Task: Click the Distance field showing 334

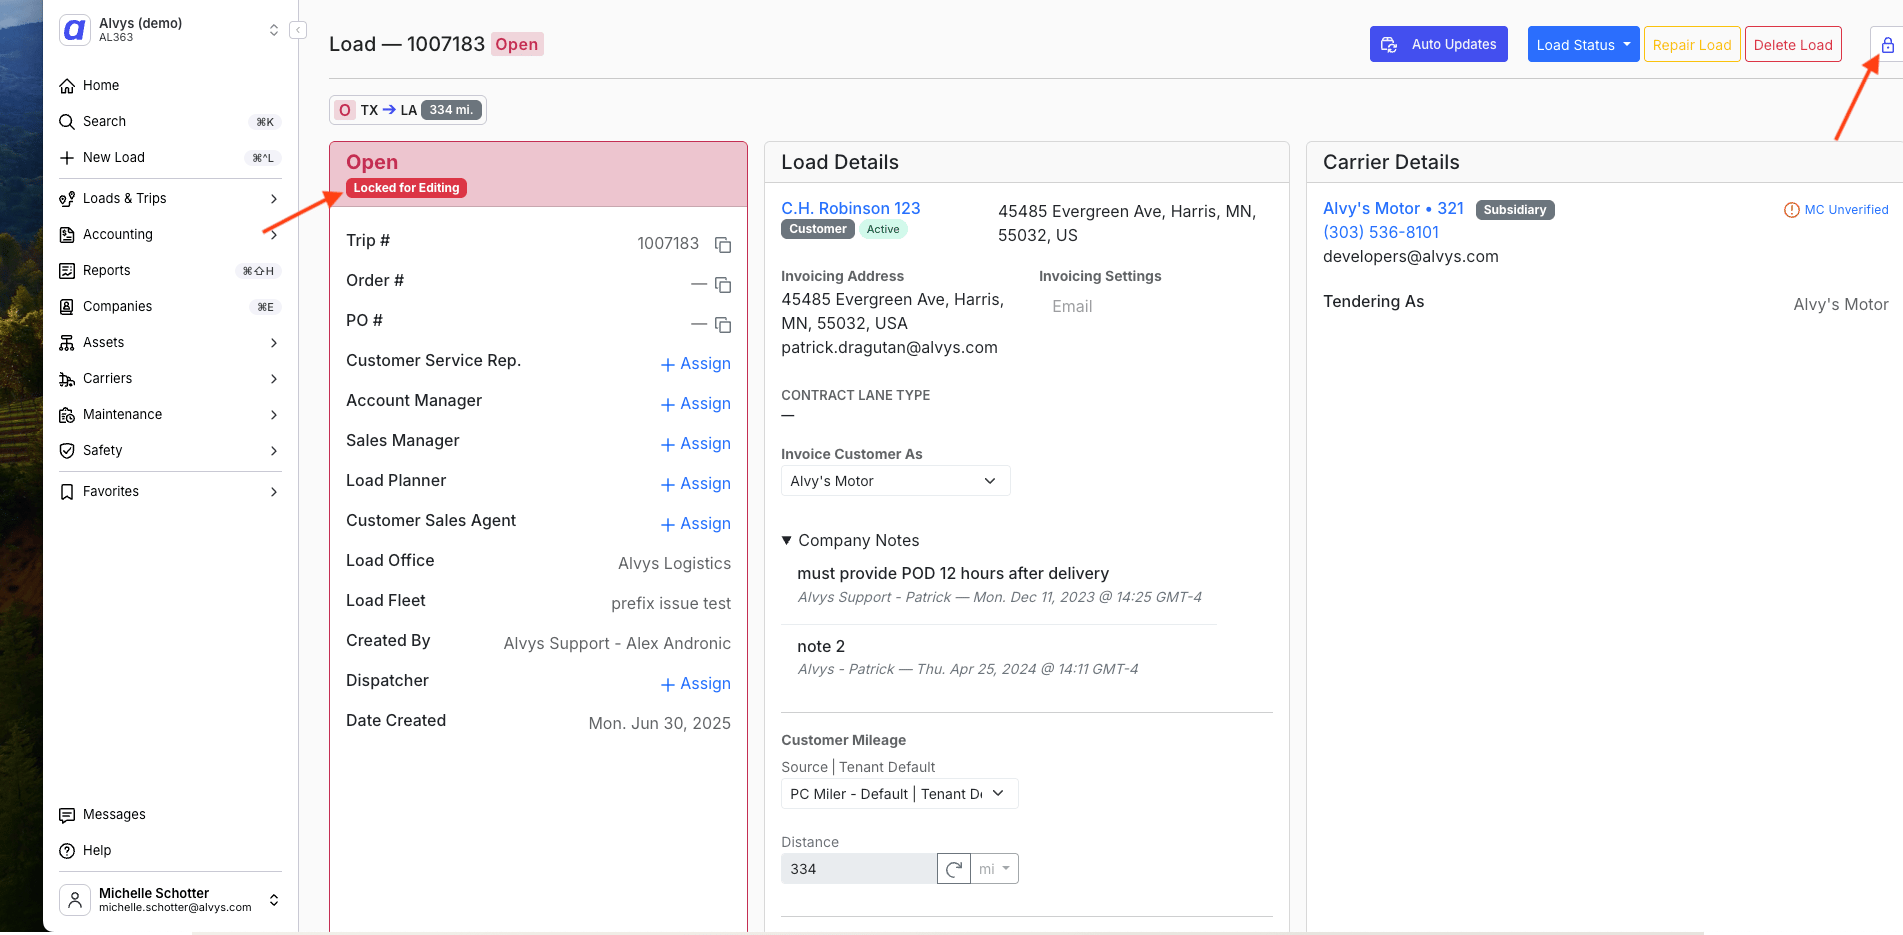Action: (859, 869)
